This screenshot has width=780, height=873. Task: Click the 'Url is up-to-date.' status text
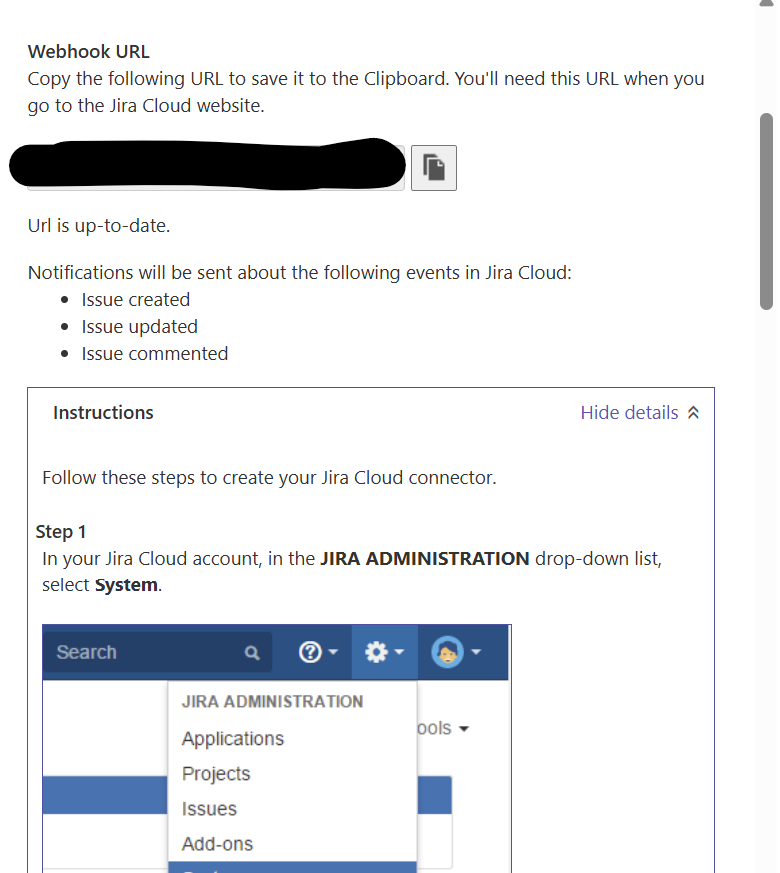point(99,225)
